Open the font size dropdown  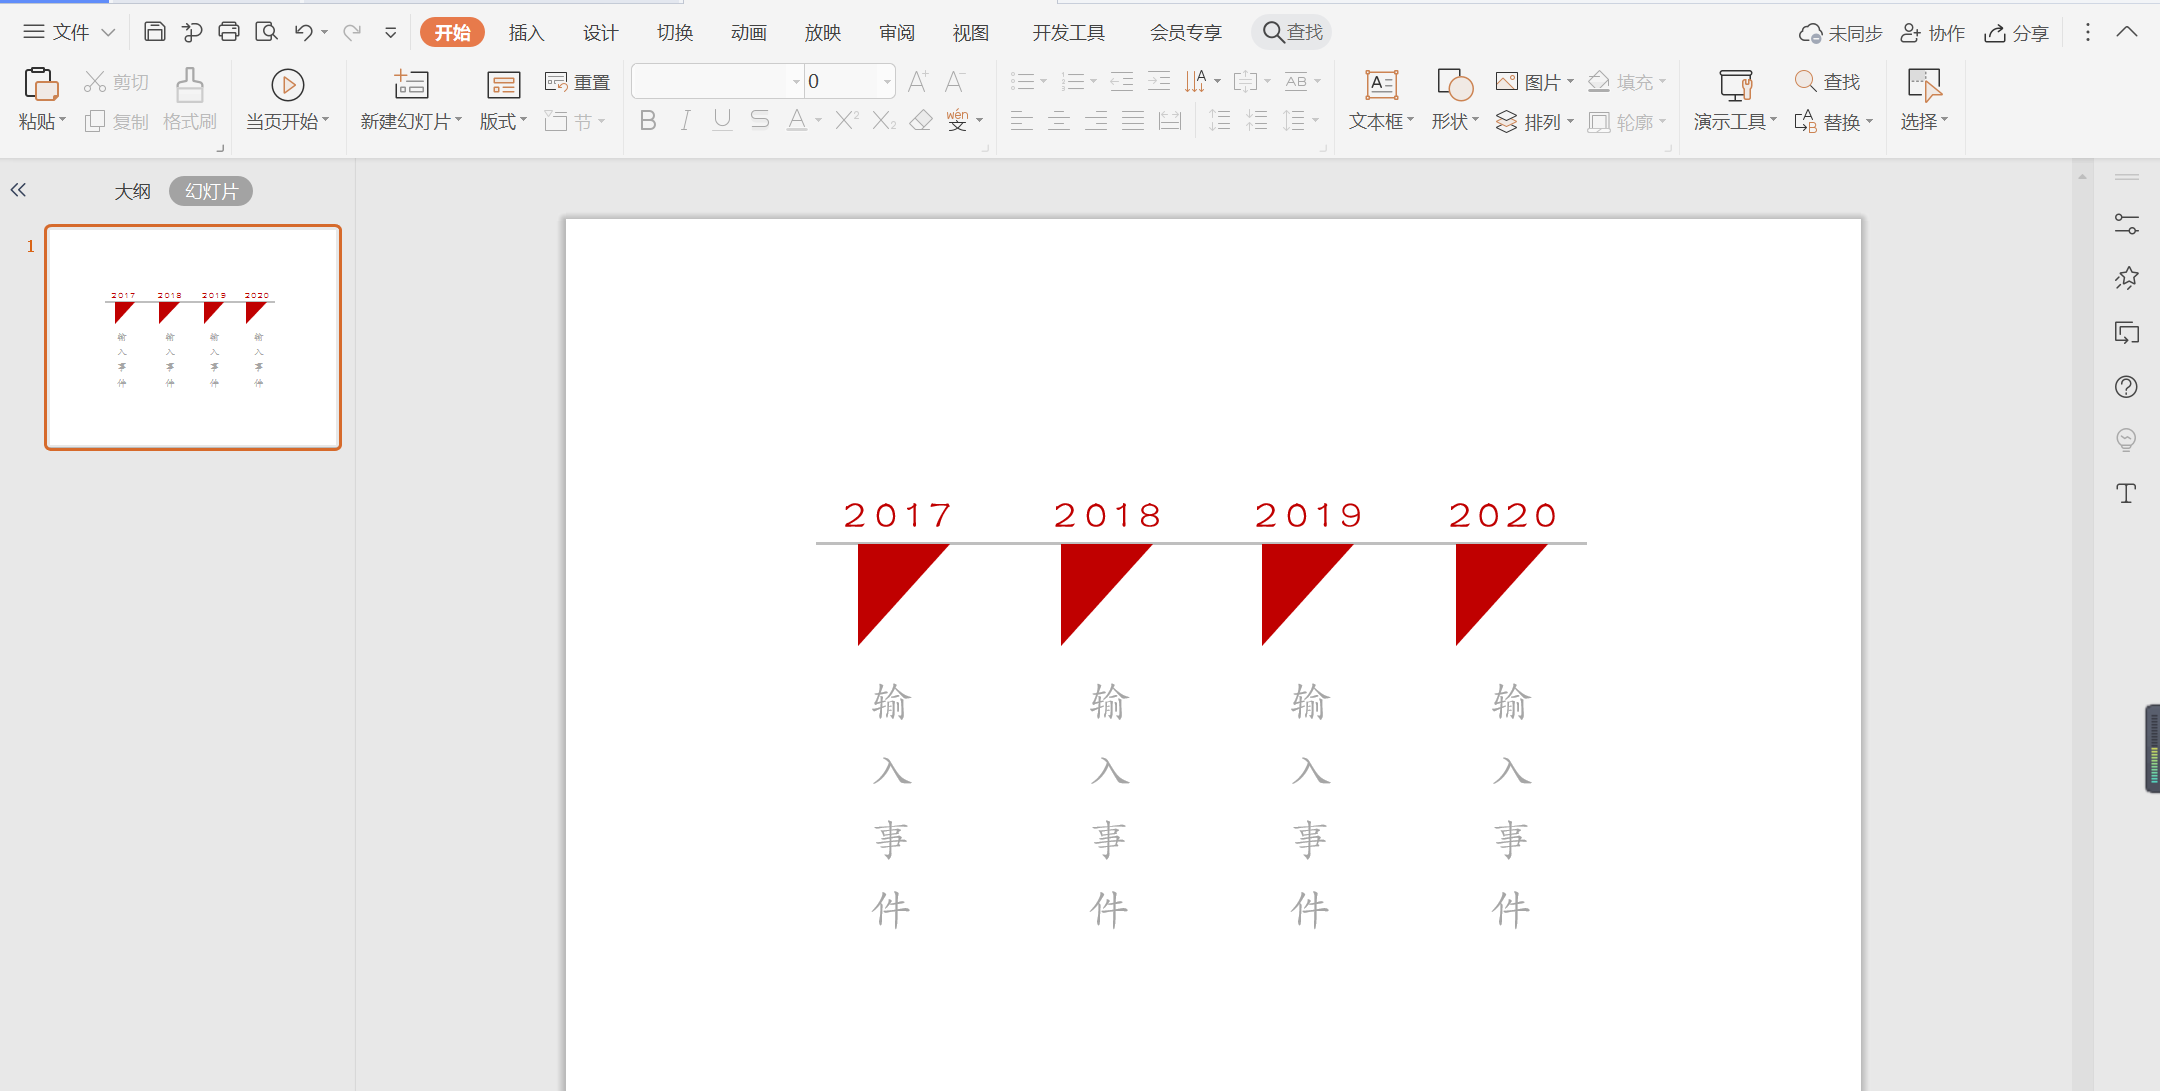point(886,81)
